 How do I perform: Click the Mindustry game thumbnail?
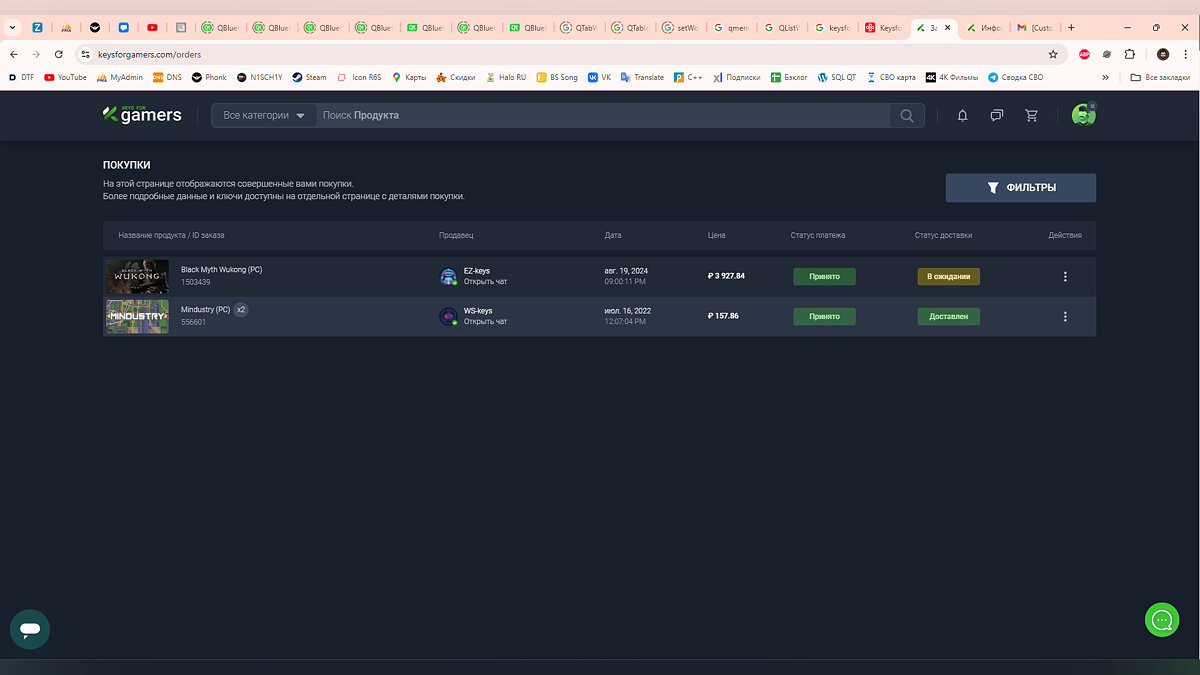(x=137, y=316)
